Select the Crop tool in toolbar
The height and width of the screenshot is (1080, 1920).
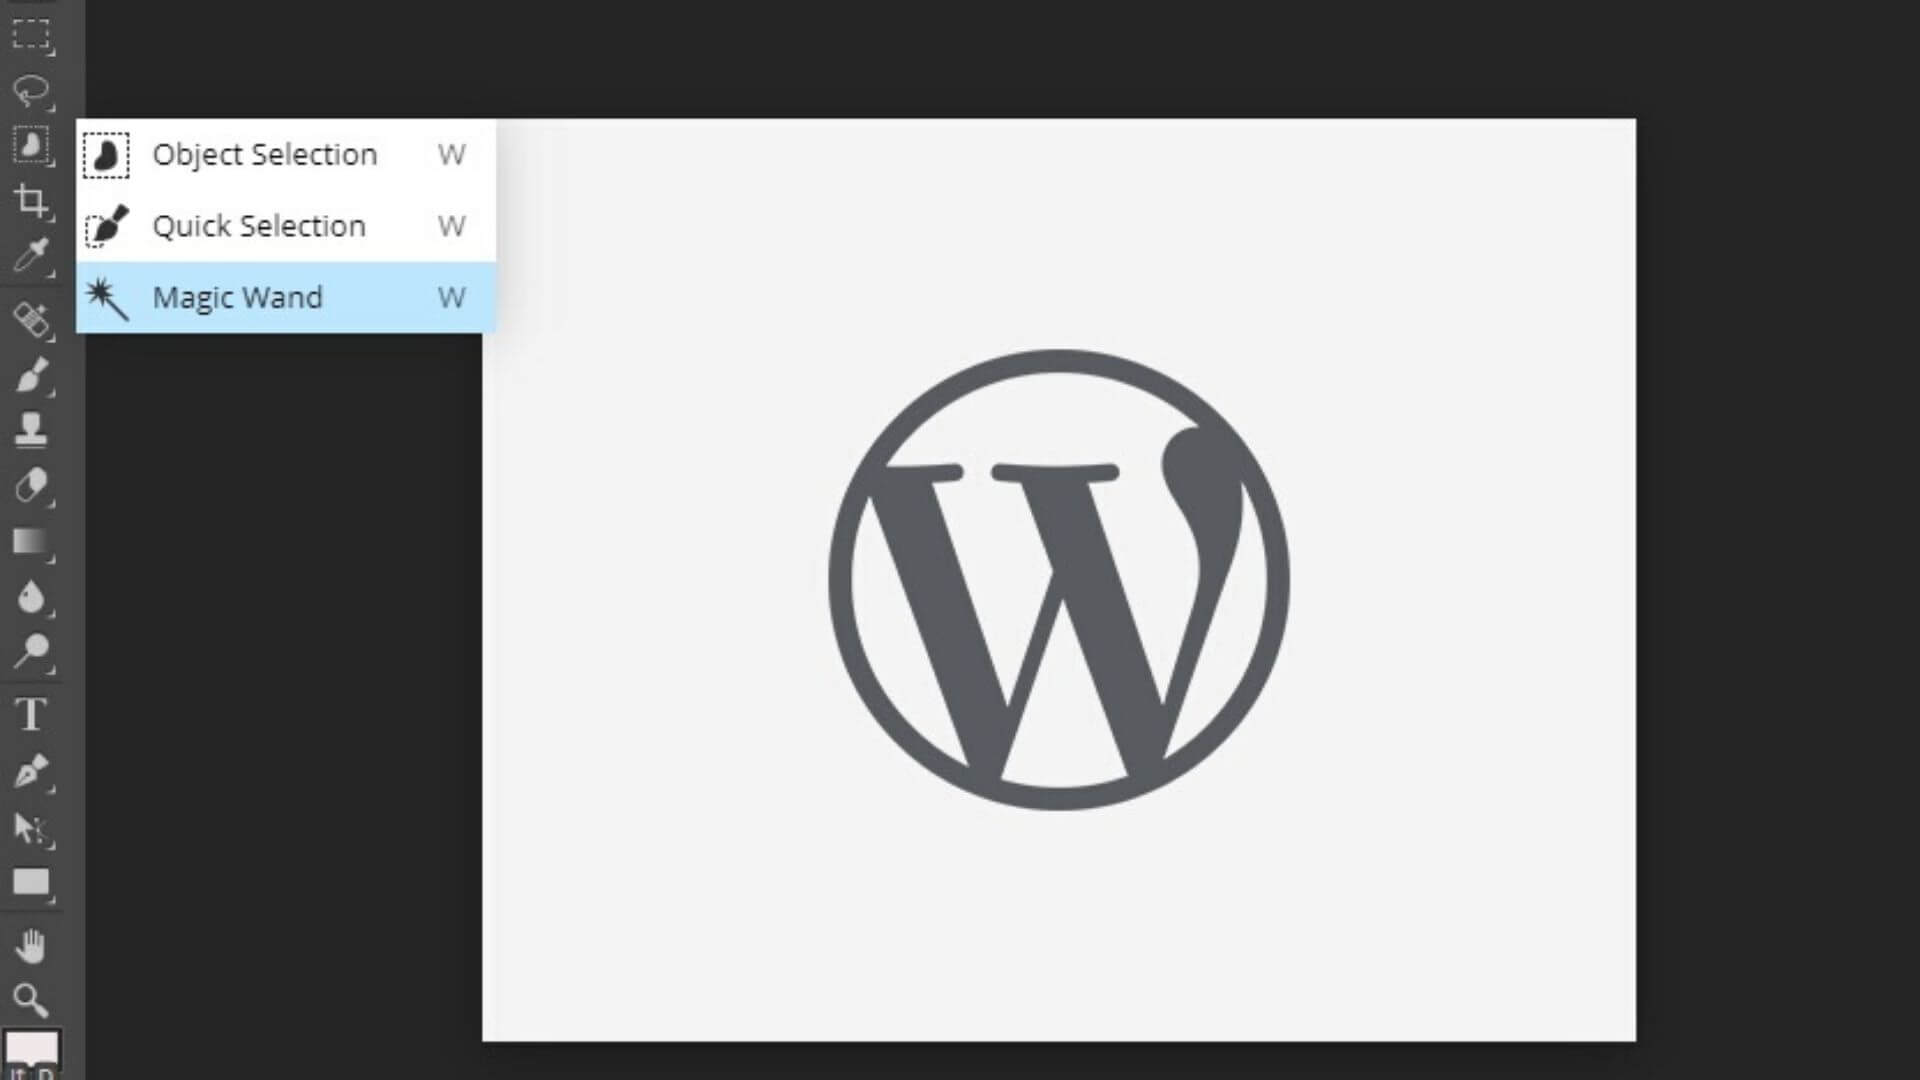click(32, 200)
